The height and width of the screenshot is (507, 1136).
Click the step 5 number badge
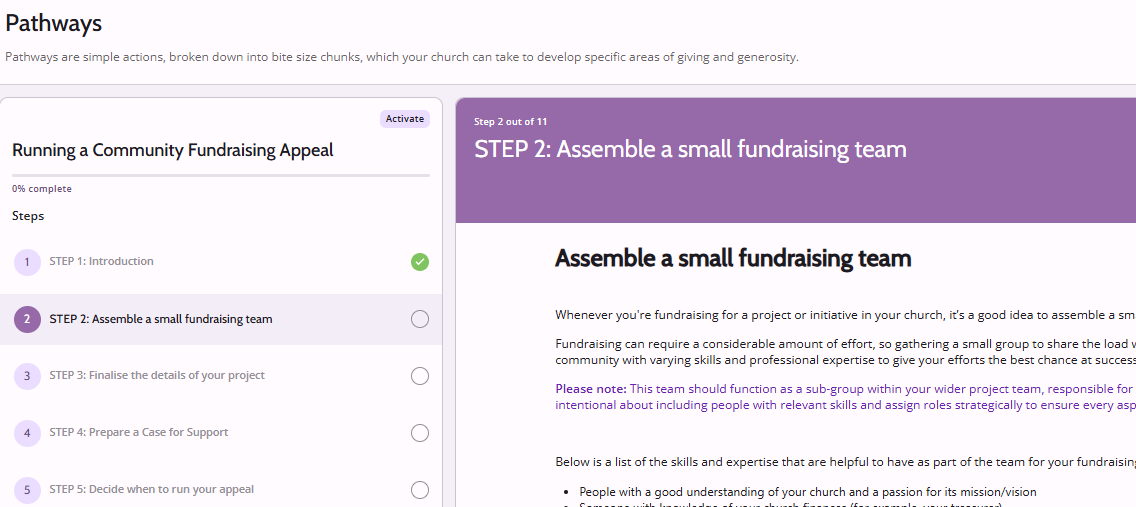(x=27, y=490)
